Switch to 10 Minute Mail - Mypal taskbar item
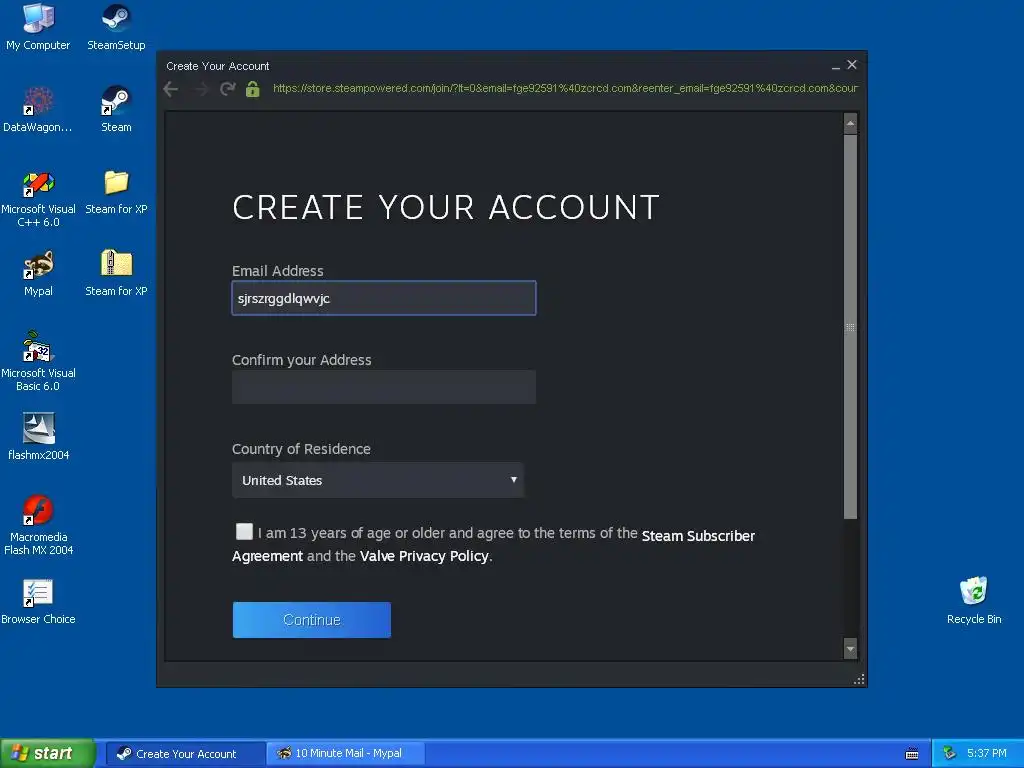 click(346, 754)
